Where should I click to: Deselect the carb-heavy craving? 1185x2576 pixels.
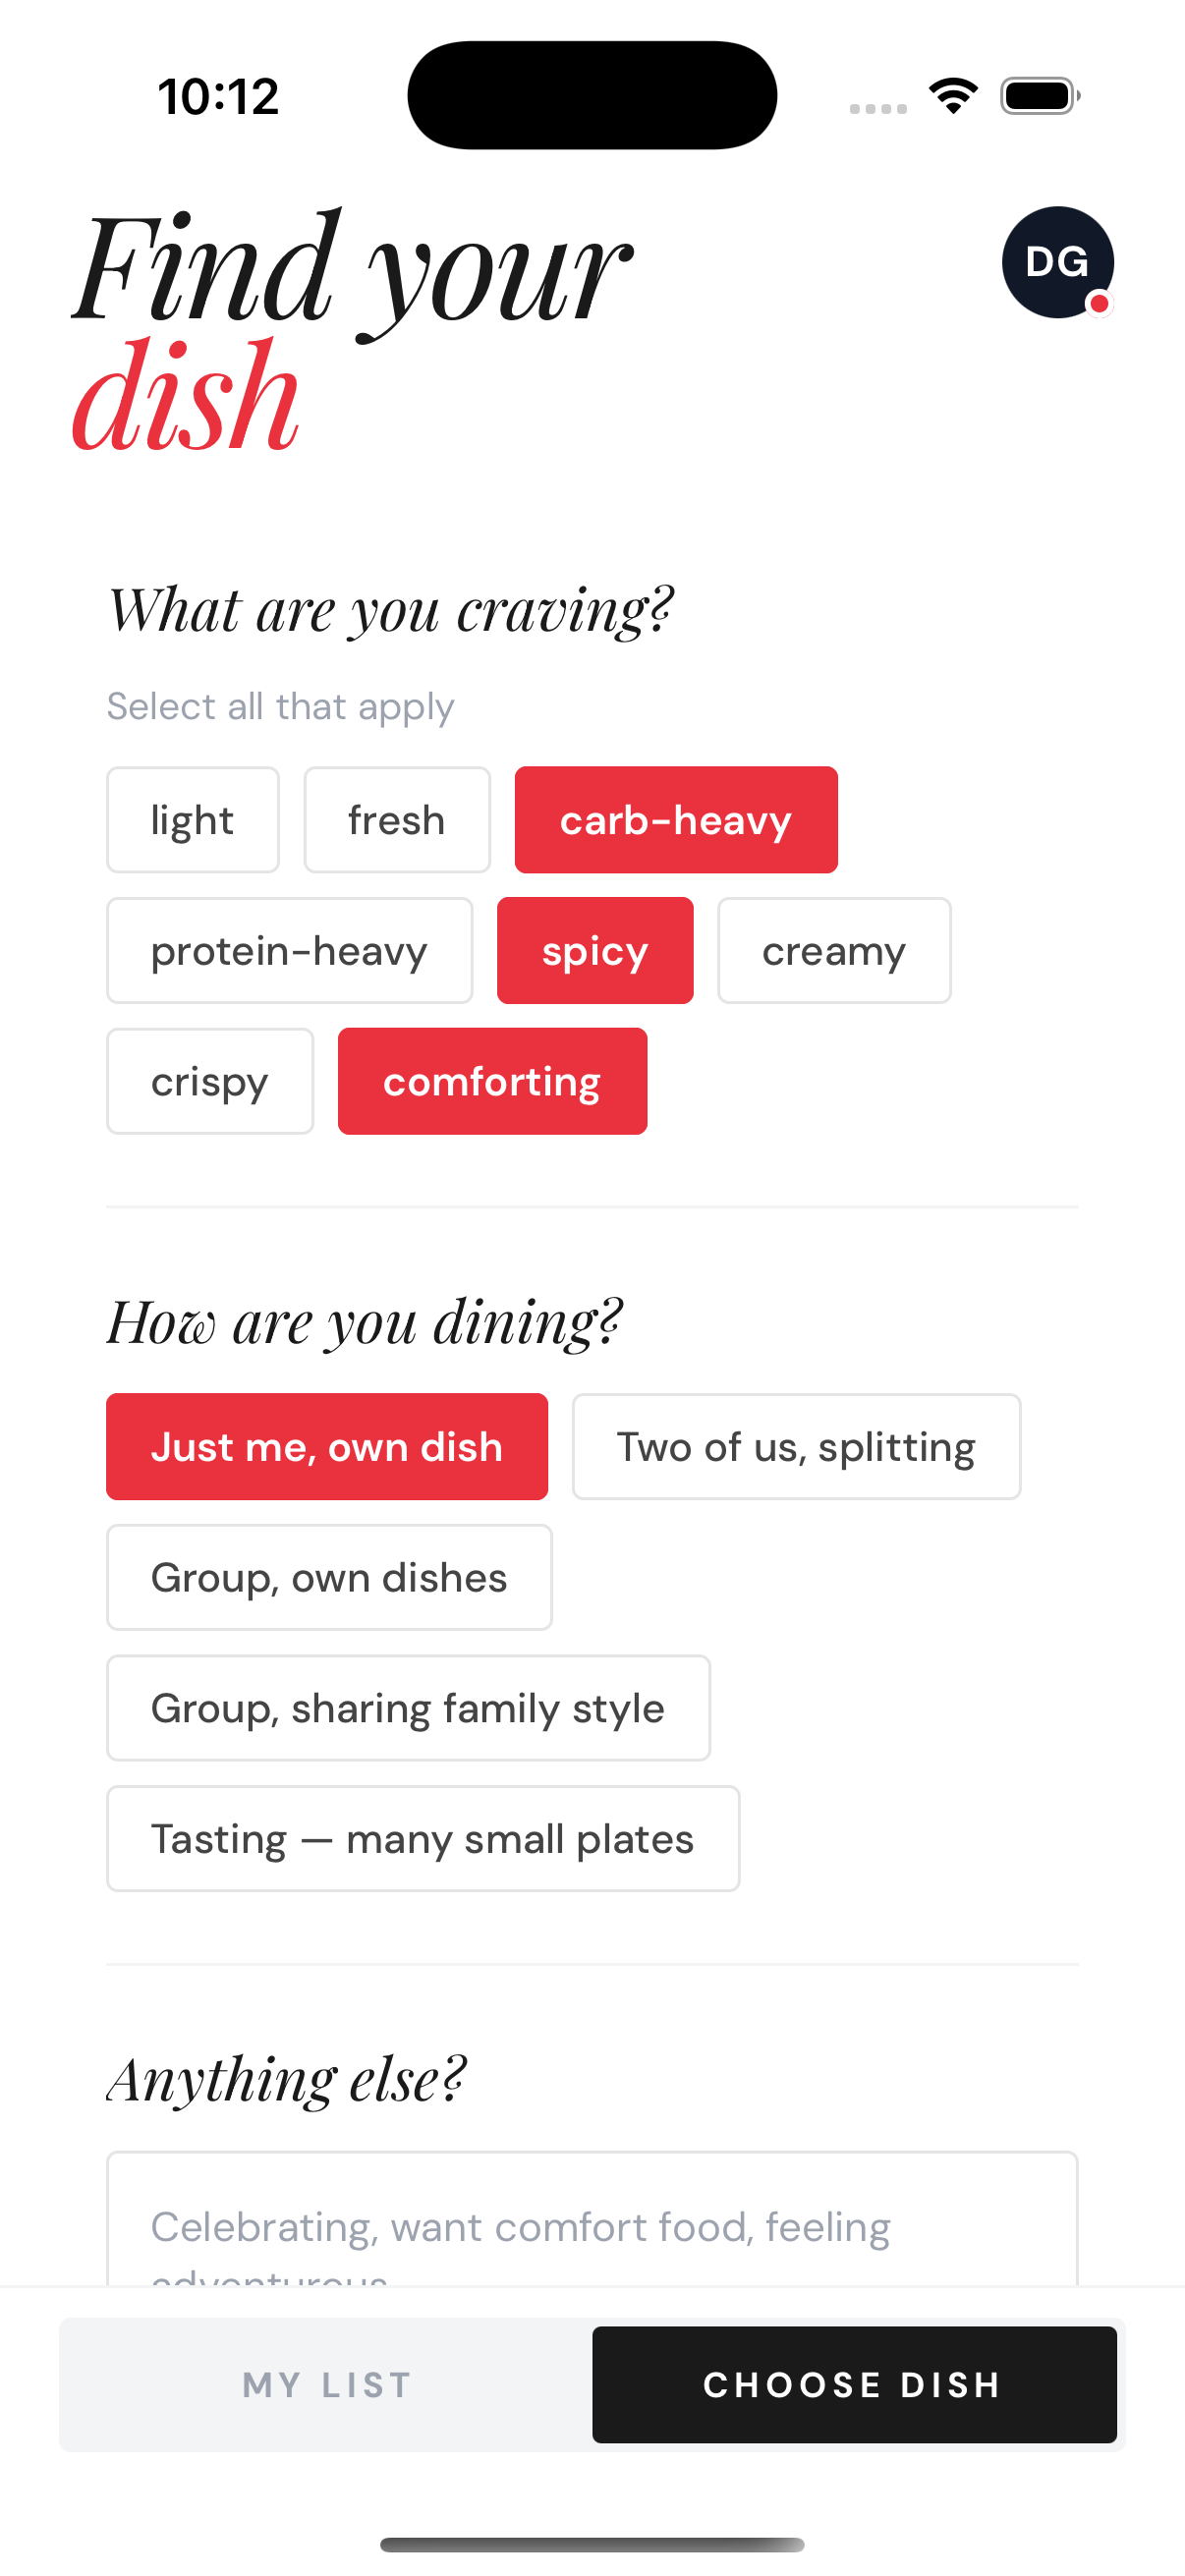coord(675,819)
